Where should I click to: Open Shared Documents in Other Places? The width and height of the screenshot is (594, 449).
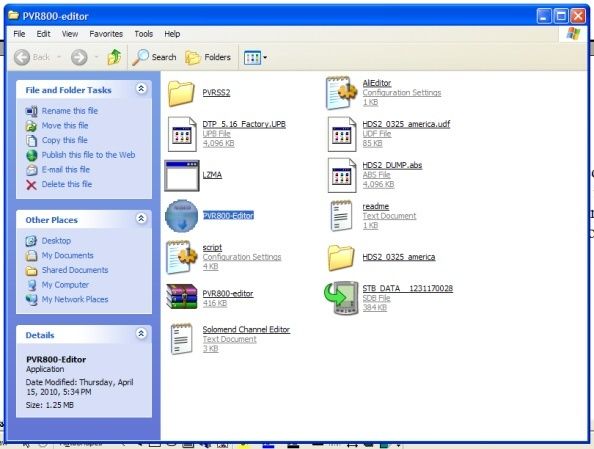pos(75,270)
